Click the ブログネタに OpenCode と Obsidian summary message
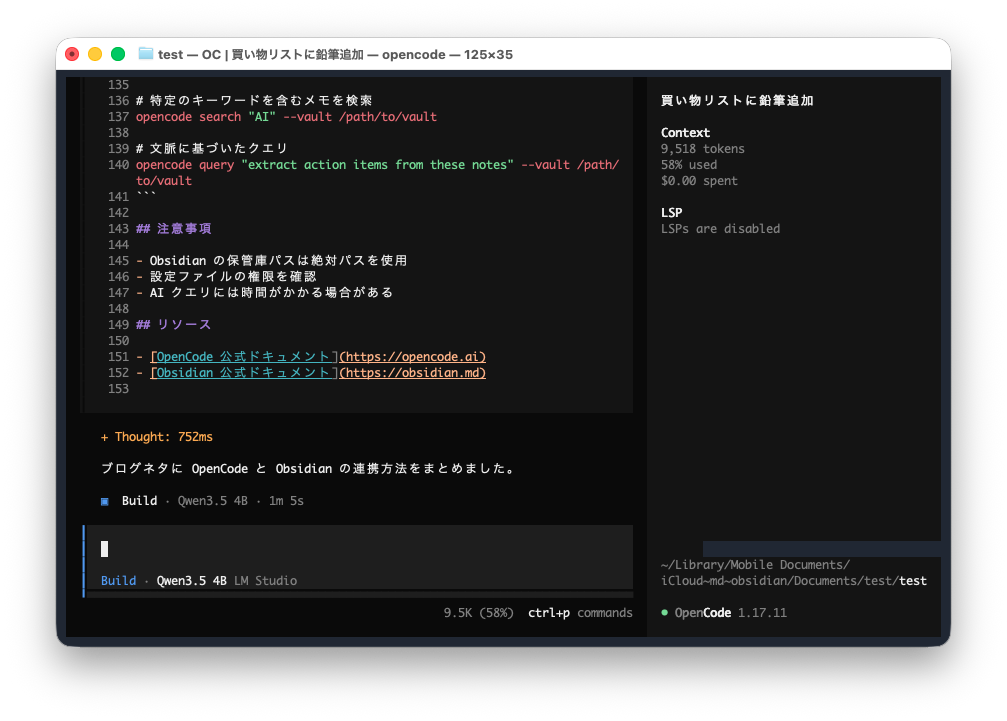 pos(309,469)
